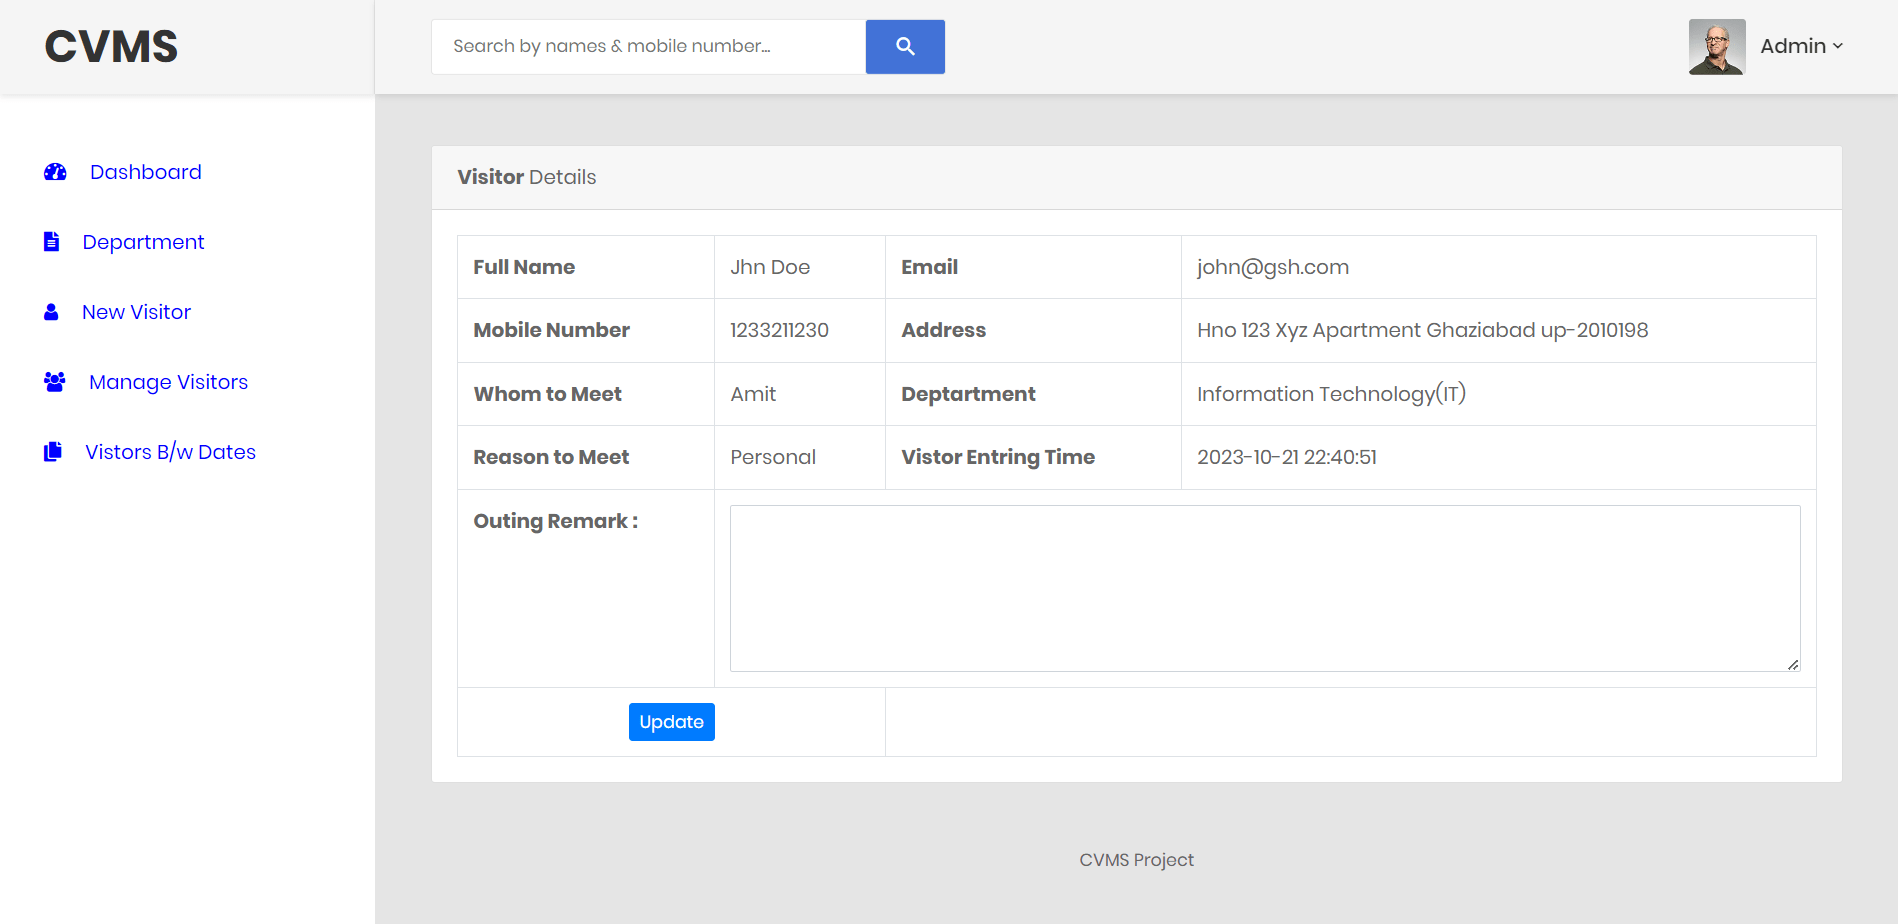This screenshot has width=1898, height=924.
Task: Select the Visitor Details header
Action: click(526, 177)
